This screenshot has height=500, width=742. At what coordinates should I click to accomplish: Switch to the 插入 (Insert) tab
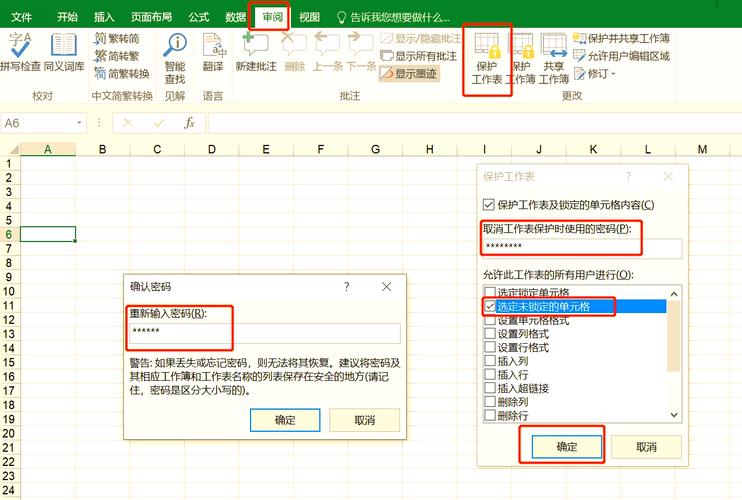point(104,18)
